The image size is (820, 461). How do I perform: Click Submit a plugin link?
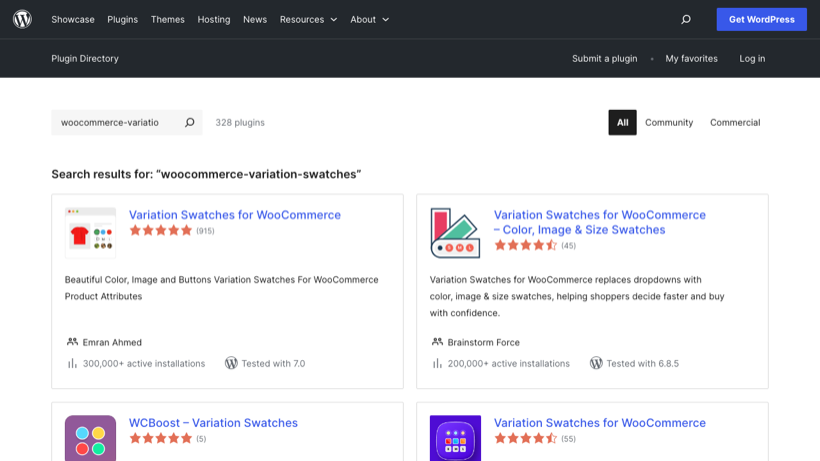[605, 59]
